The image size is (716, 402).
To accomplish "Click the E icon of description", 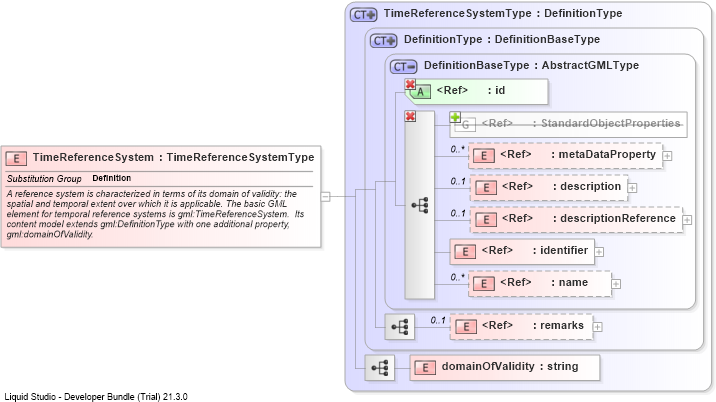I will coord(486,188).
